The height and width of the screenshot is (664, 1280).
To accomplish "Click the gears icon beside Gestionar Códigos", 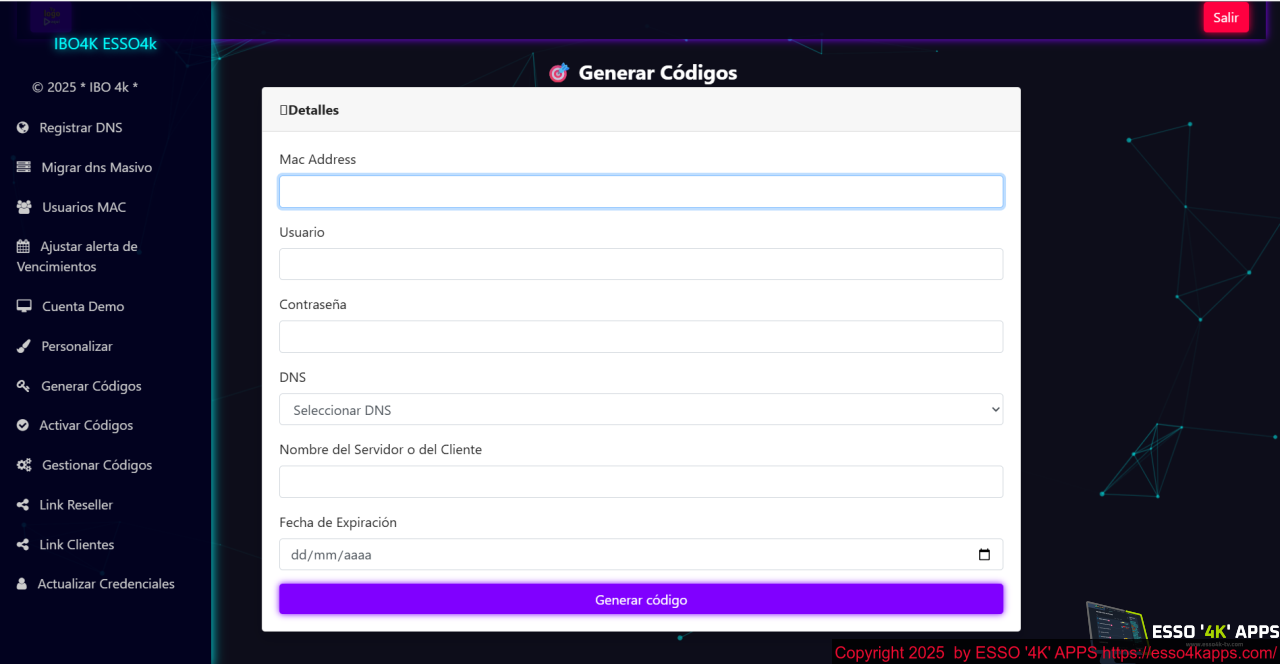I will click(24, 466).
